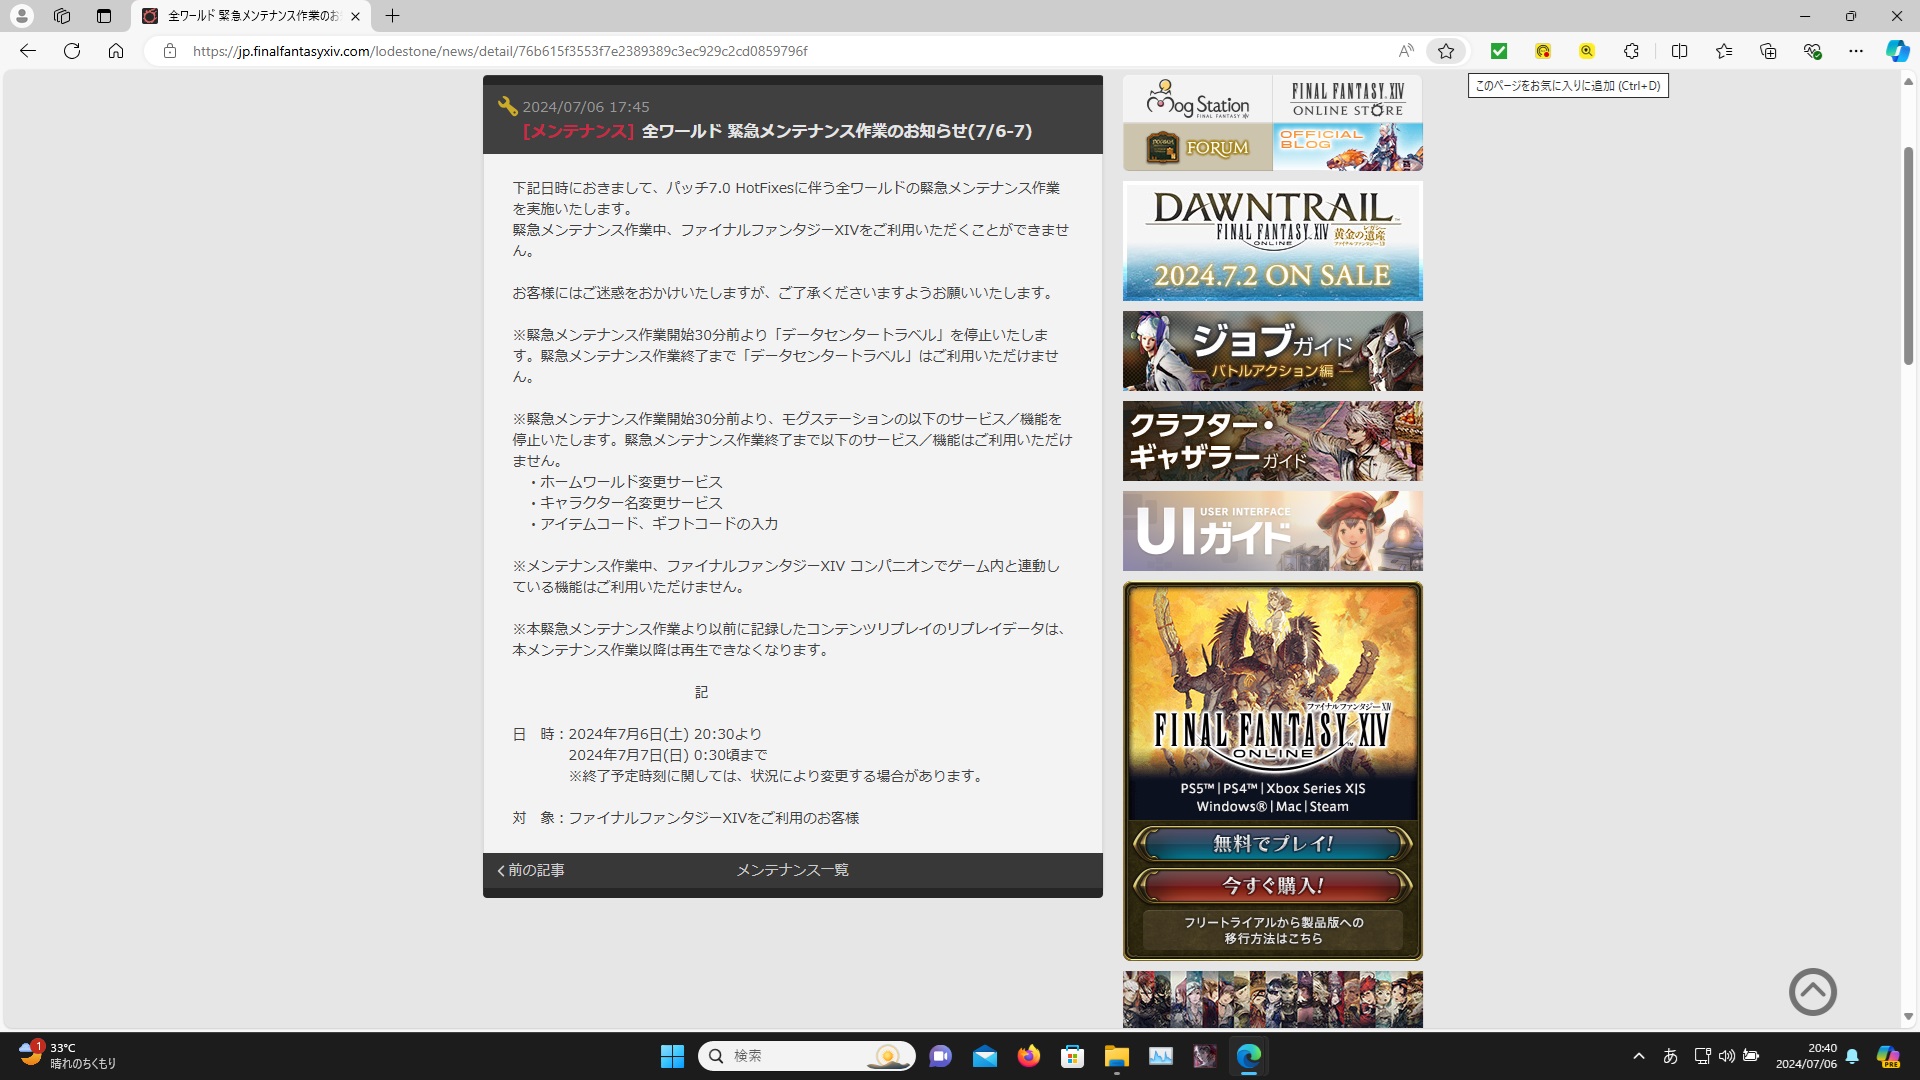
Task: Open the Settings and more menu
Action: coord(1858,51)
